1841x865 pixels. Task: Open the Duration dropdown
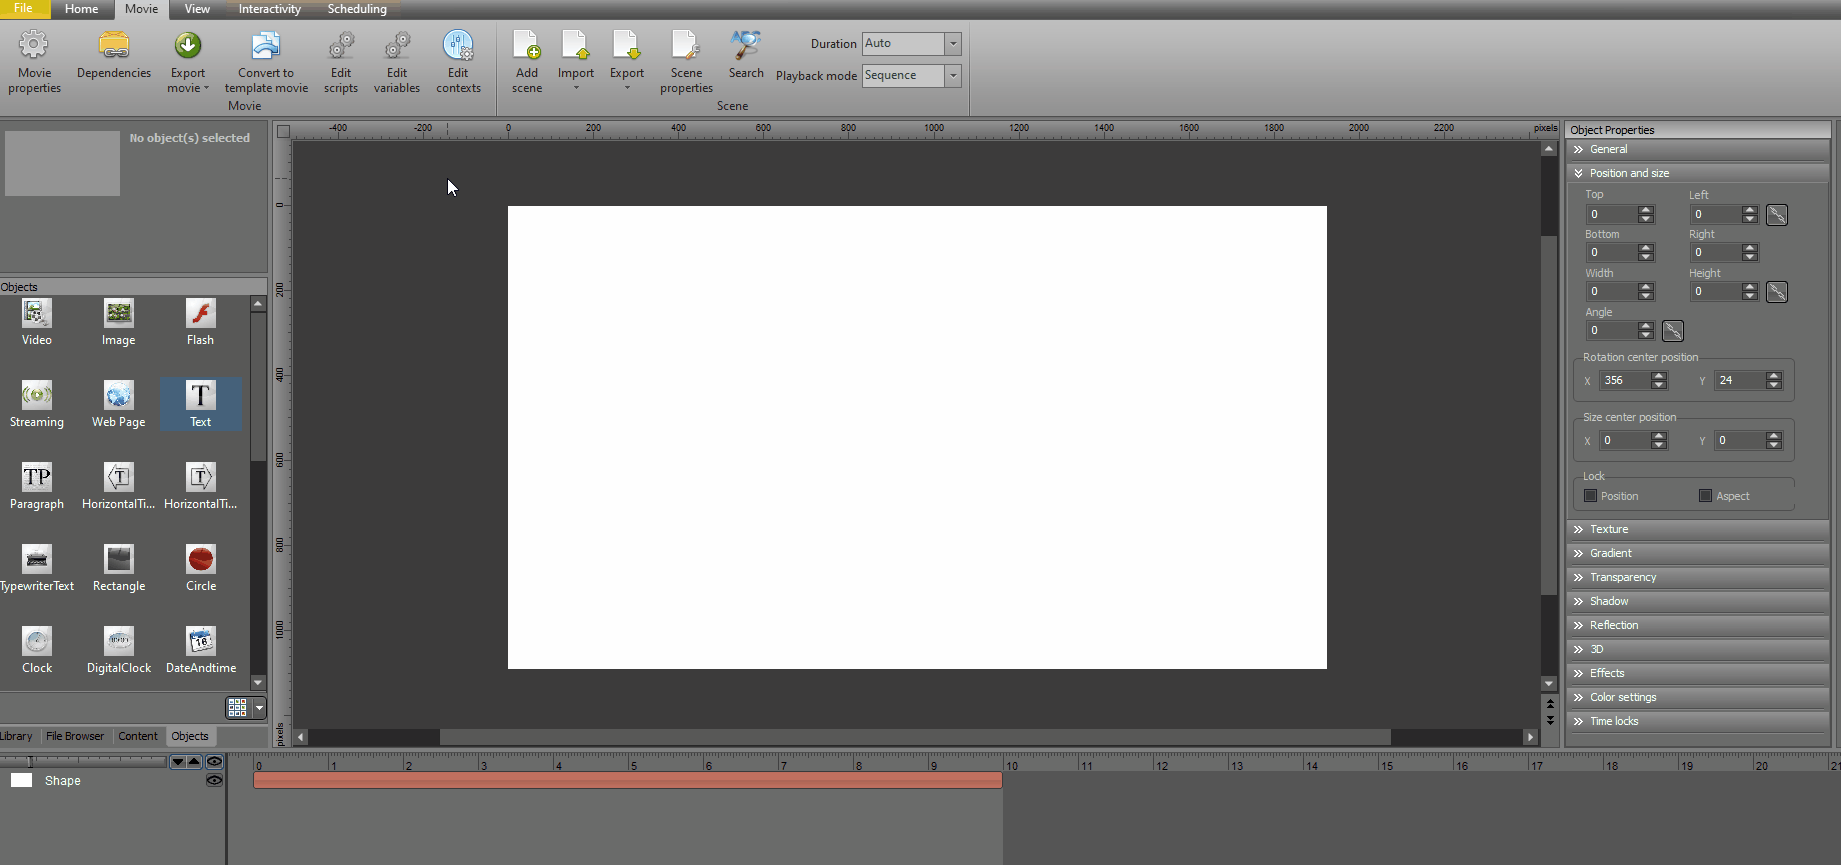click(953, 44)
